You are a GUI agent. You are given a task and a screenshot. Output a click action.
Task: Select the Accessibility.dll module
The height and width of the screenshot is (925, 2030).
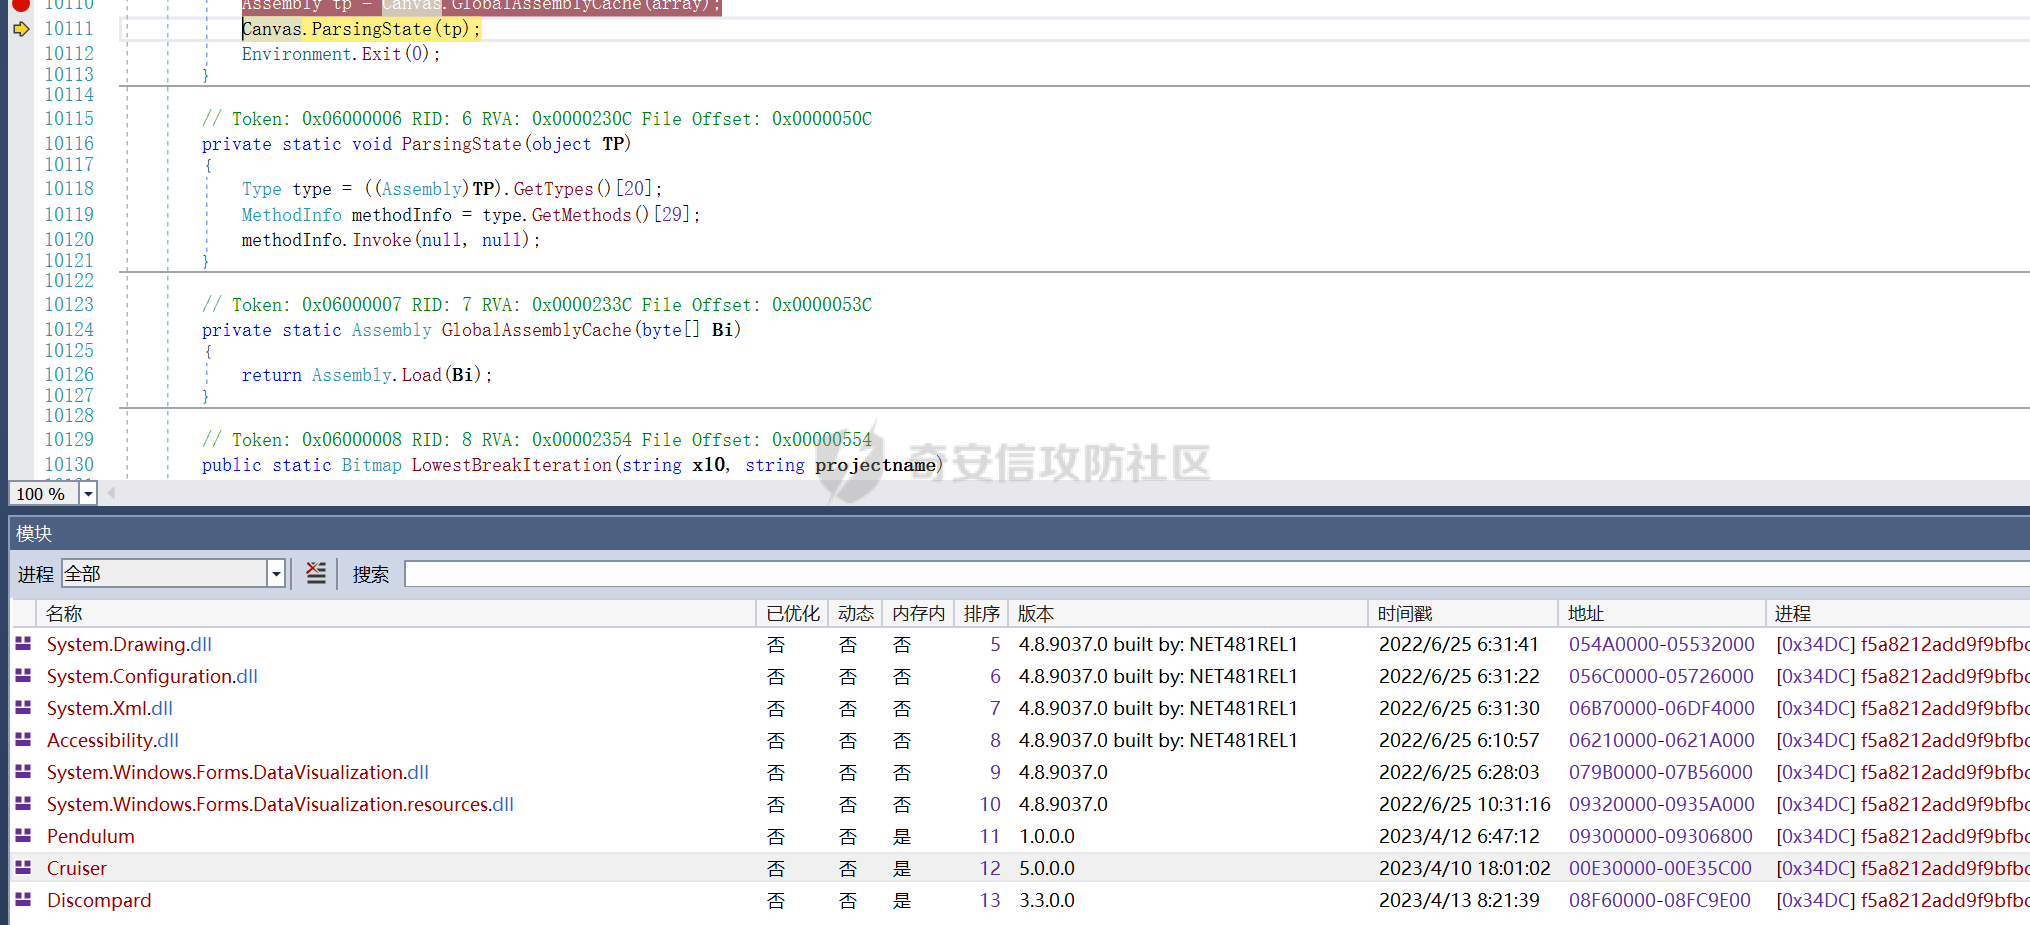(113, 740)
